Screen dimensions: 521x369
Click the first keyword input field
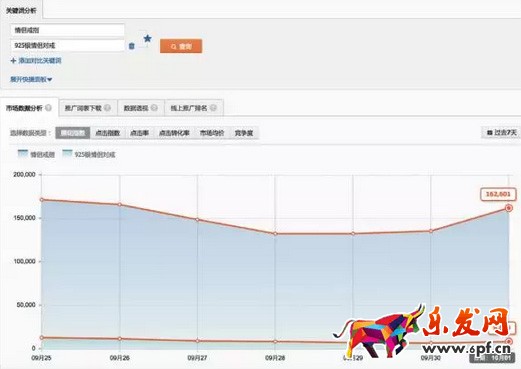tap(68, 30)
